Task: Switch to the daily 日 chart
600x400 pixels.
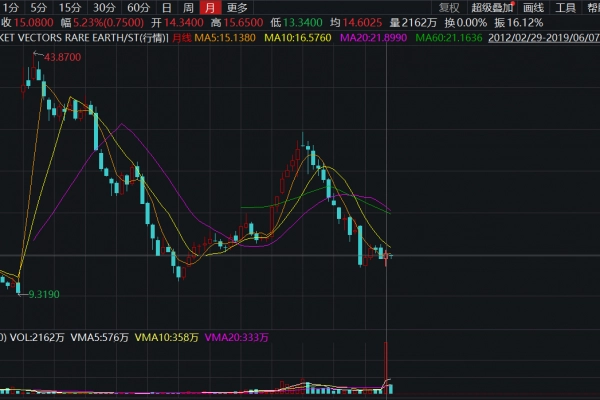Action: [x=166, y=8]
